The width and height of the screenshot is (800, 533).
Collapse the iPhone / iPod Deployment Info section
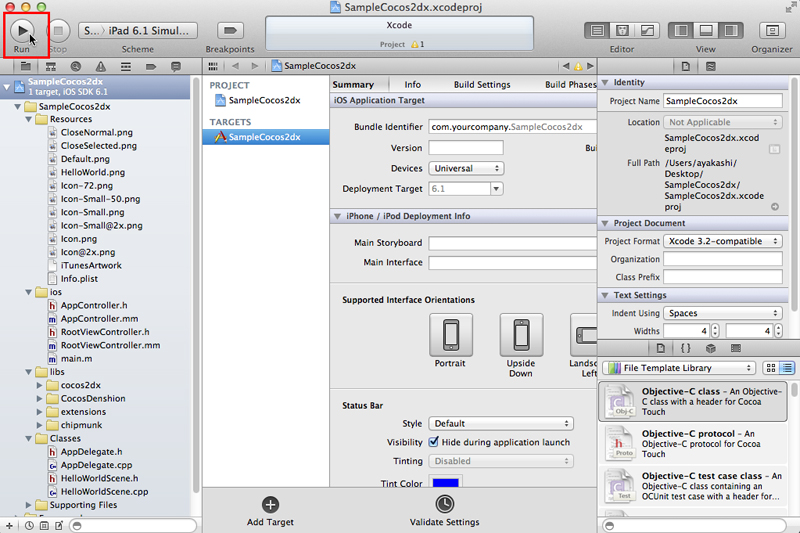pos(337,216)
